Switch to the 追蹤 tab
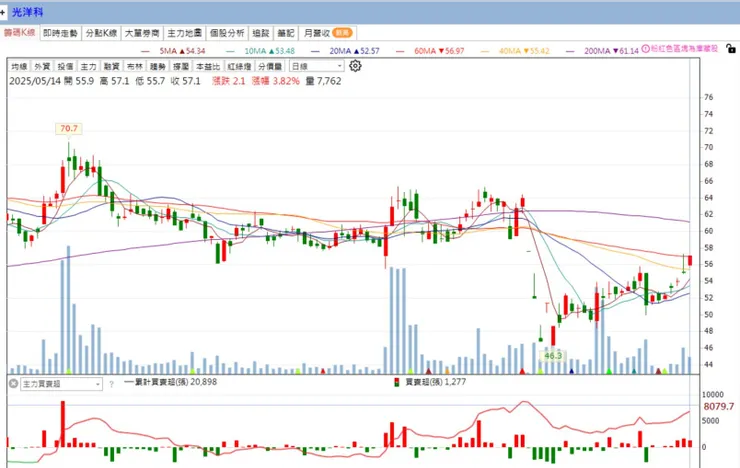 (261, 33)
